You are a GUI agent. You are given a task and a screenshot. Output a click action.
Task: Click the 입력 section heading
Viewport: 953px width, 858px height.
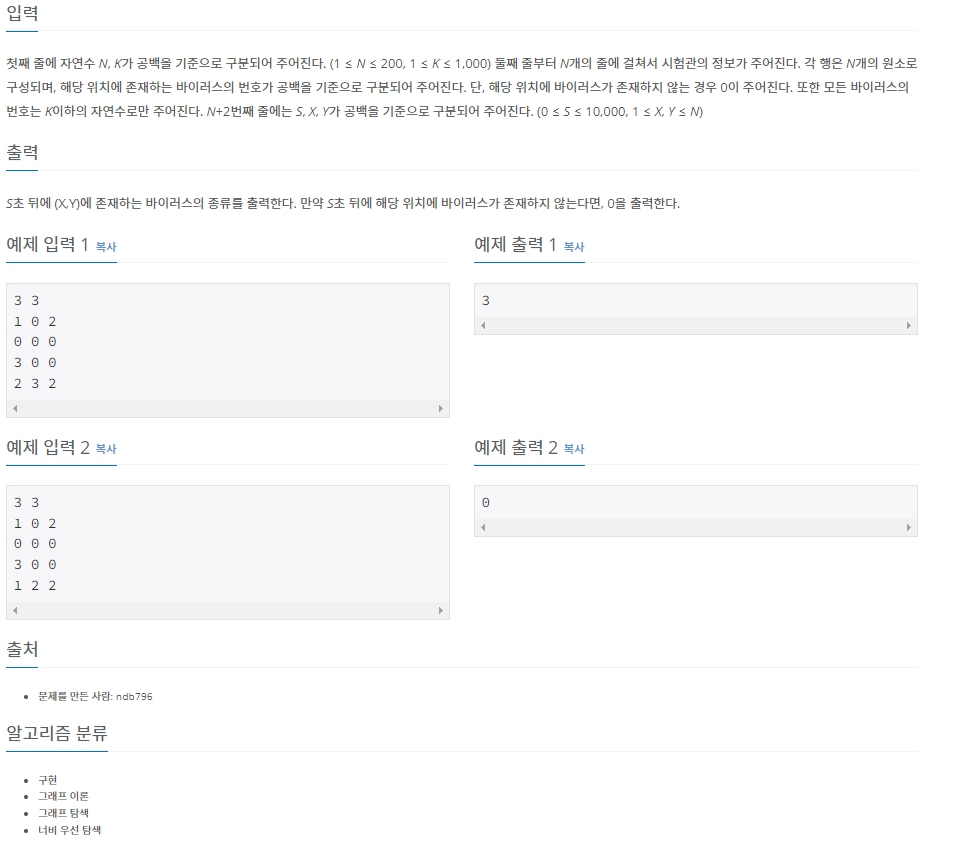(x=22, y=13)
